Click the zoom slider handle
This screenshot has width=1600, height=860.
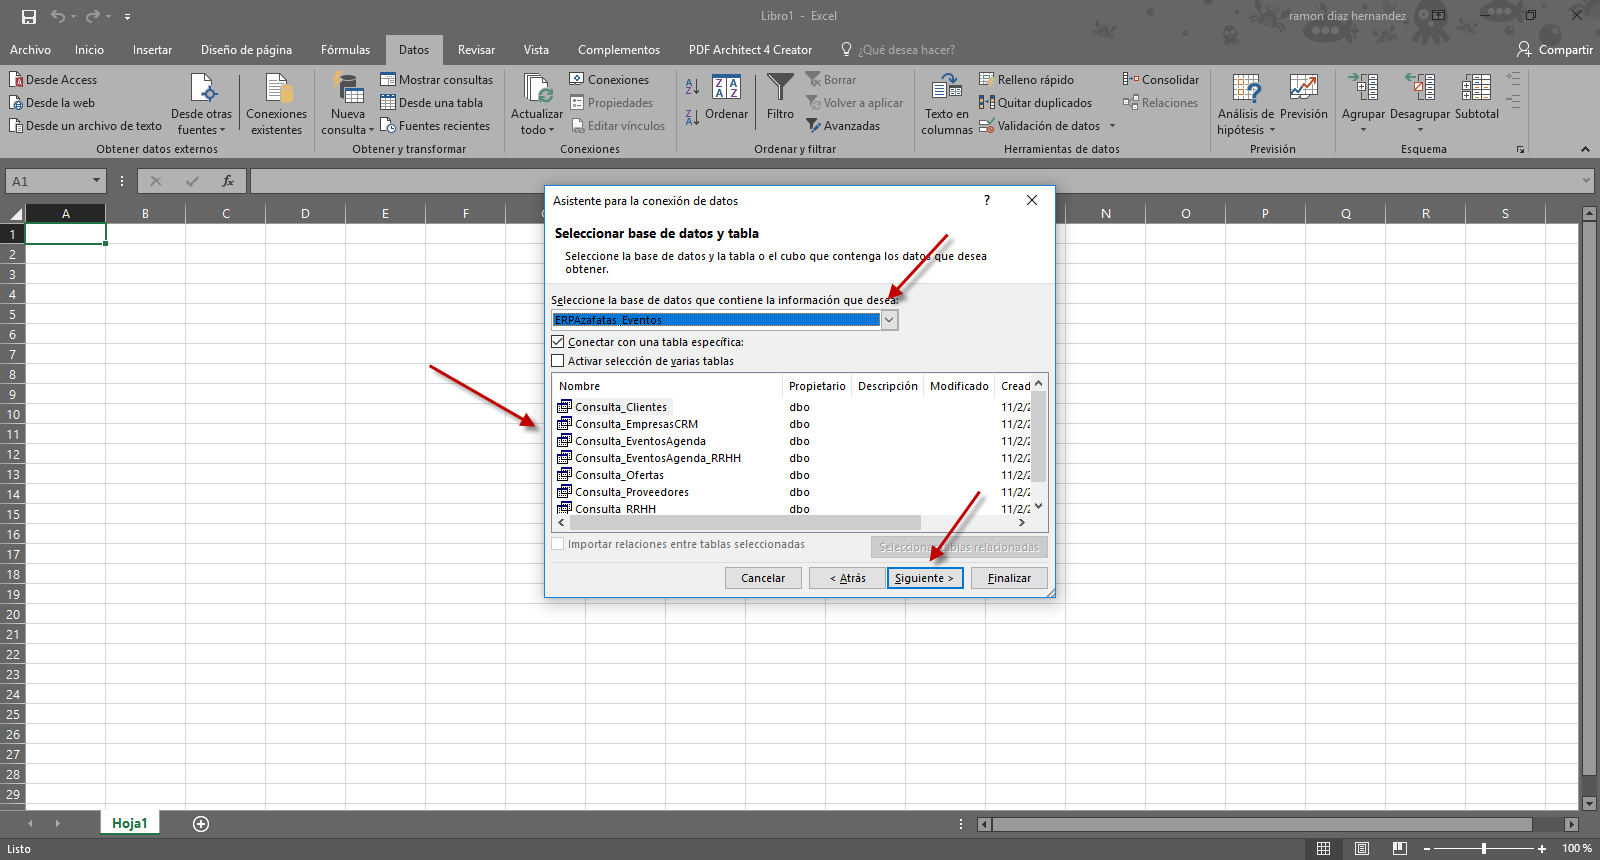tap(1484, 848)
